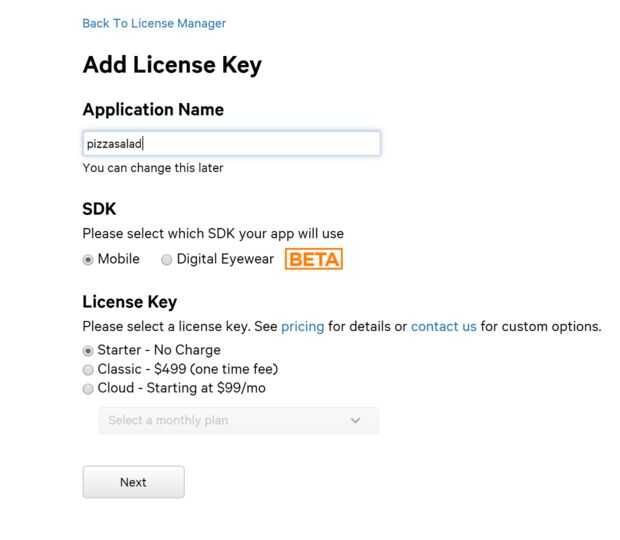
Task: Choose the Classic - $499 license option
Action: pyautogui.click(x=89, y=369)
